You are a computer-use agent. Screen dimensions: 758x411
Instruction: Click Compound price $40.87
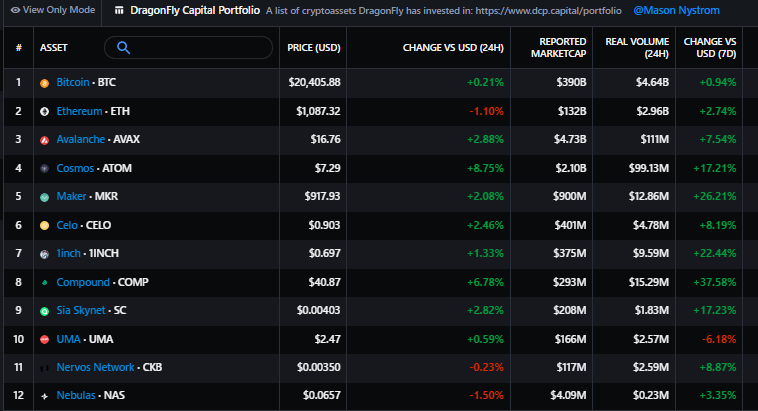click(x=324, y=282)
